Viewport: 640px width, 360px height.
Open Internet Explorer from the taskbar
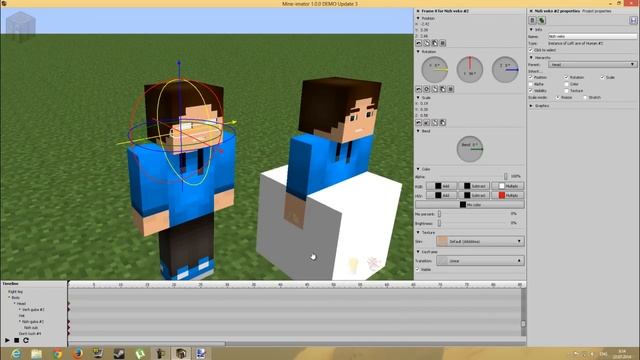[x=16, y=353]
